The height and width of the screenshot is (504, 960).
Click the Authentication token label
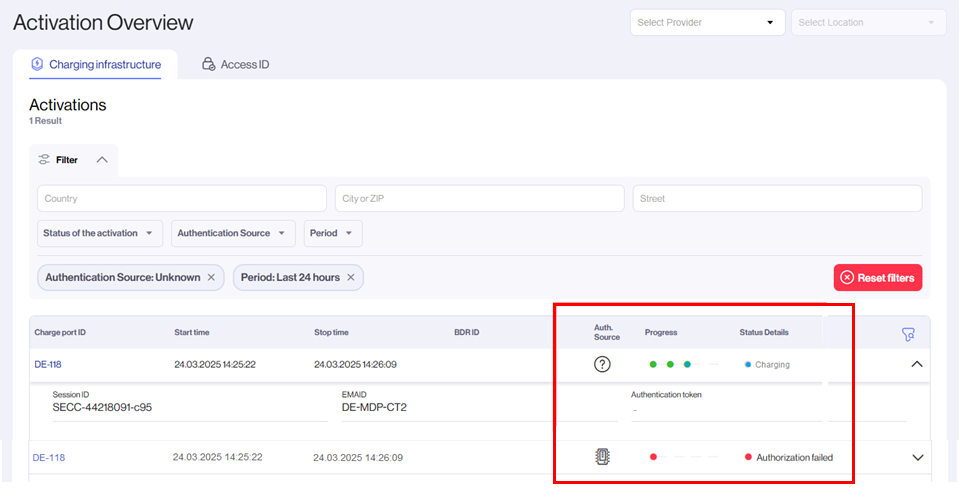coord(666,395)
